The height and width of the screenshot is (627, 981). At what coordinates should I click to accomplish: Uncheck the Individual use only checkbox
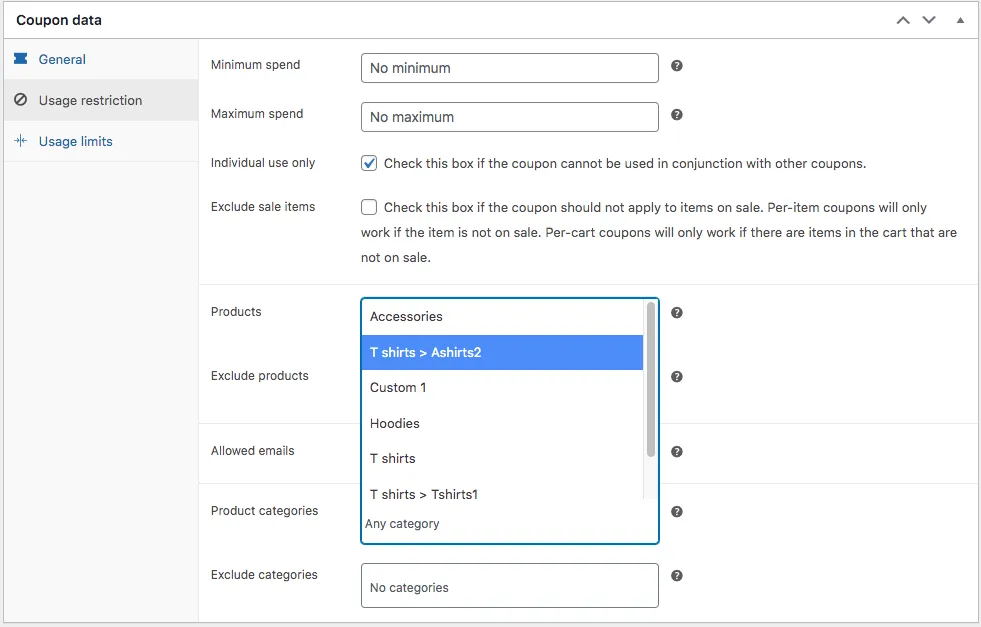point(369,163)
